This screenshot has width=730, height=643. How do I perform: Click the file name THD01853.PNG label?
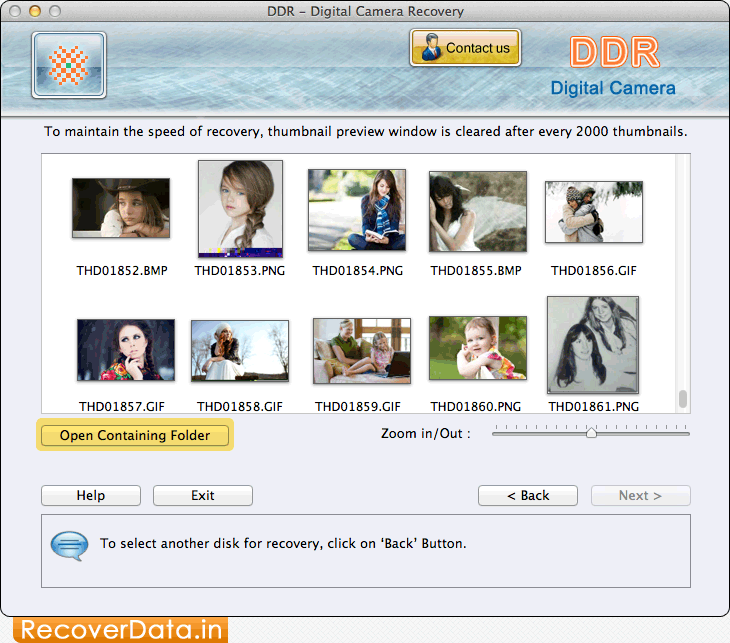[240, 271]
